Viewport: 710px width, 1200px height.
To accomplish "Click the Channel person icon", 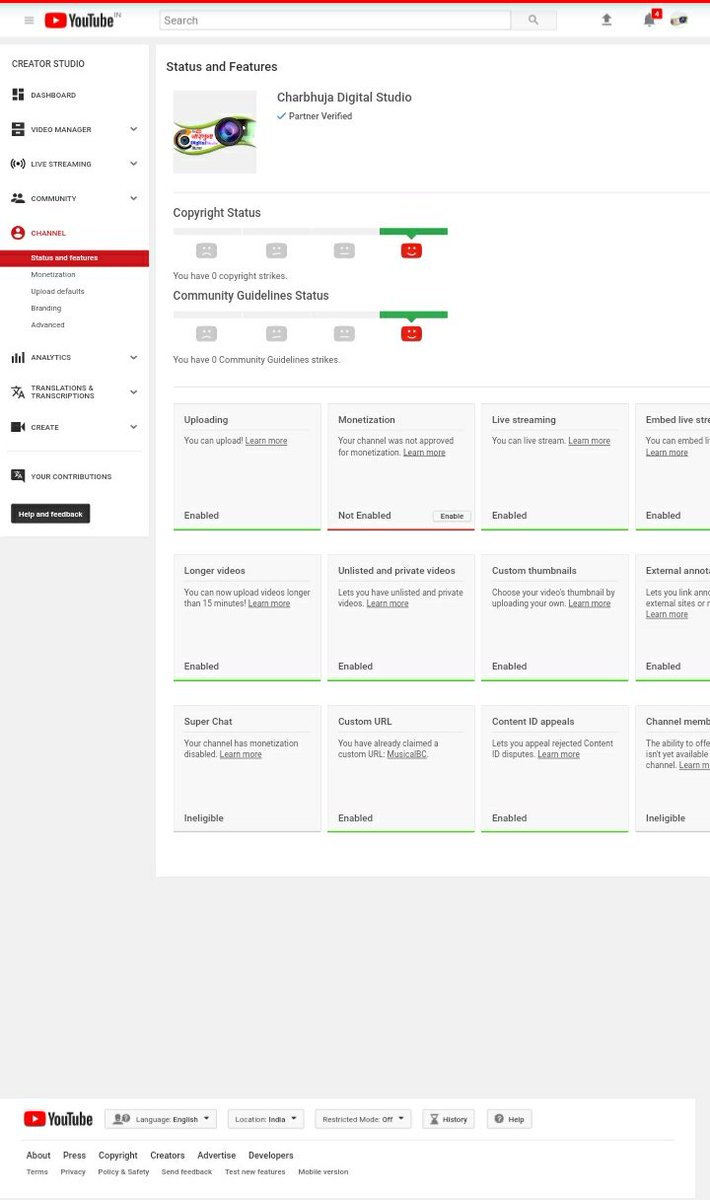I will tap(17, 233).
